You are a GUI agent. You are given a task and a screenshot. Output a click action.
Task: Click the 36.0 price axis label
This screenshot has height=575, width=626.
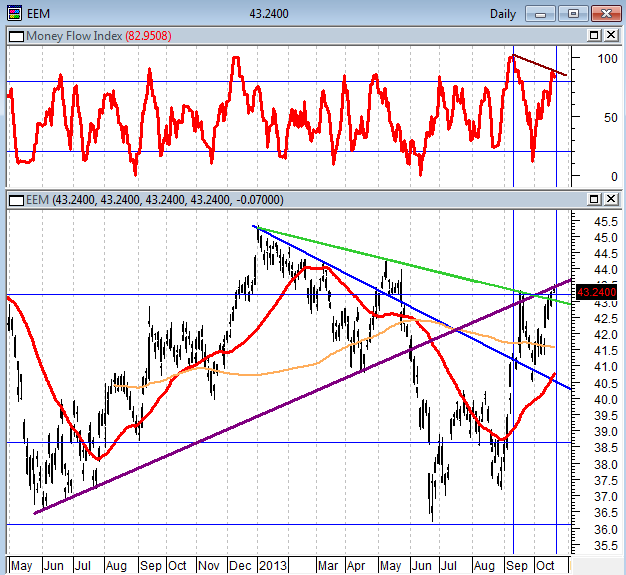(x=606, y=529)
